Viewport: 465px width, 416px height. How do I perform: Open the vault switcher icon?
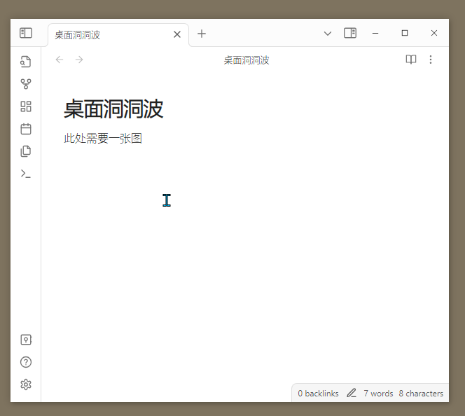pos(26,340)
